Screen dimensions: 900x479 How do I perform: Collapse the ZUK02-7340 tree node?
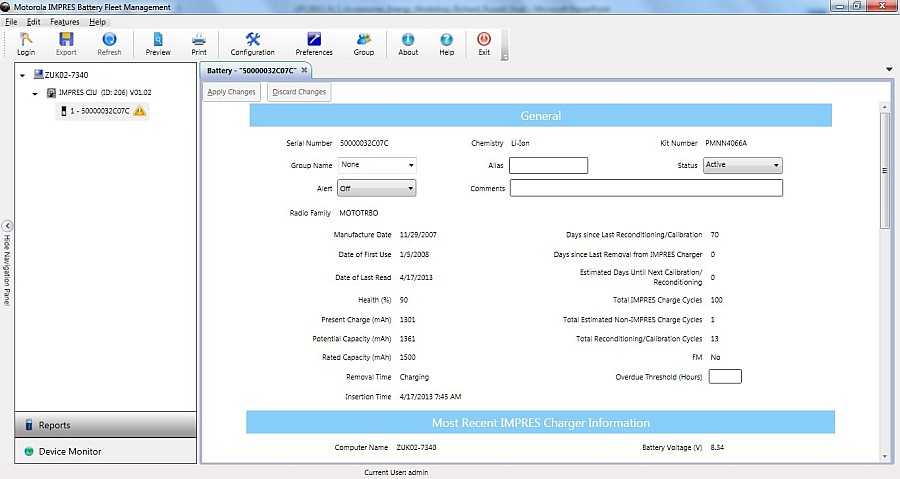point(22,75)
